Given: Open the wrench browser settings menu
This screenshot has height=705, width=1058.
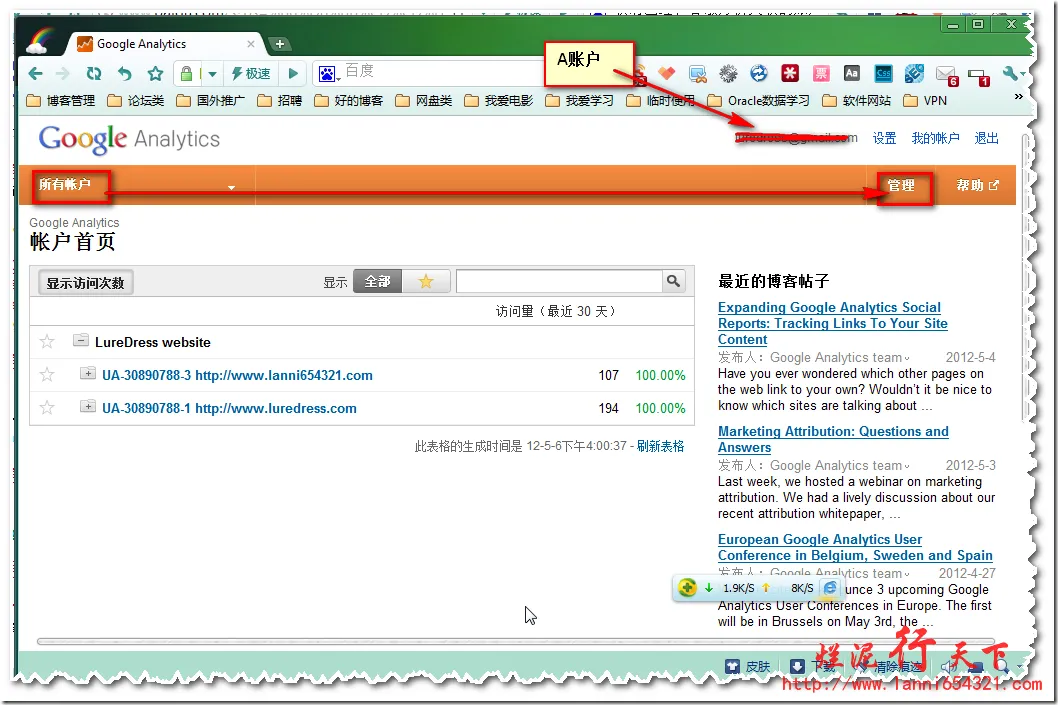Looking at the screenshot, I should (1011, 74).
